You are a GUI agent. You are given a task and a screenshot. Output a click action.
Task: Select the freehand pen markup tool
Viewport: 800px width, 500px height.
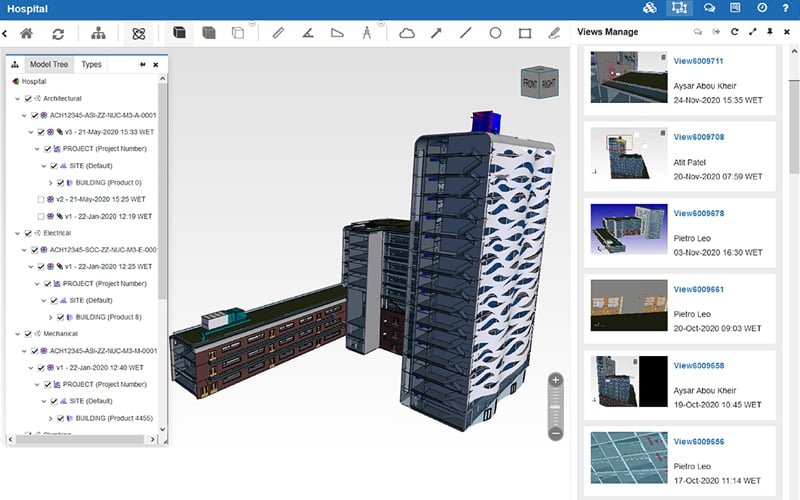click(x=554, y=33)
